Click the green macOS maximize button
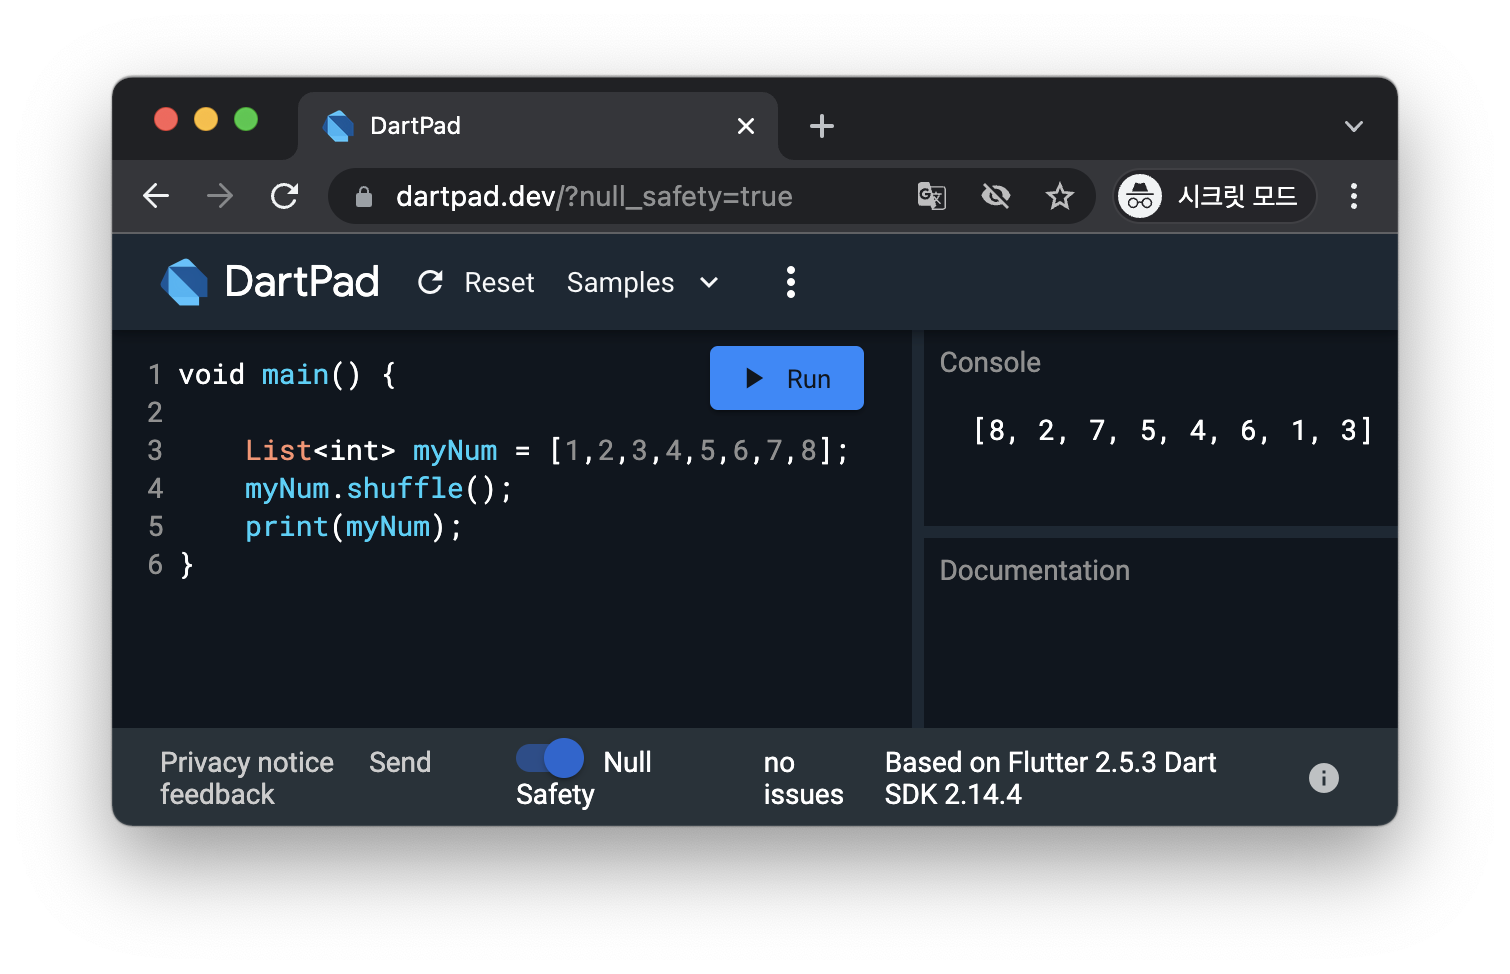This screenshot has height=974, width=1510. [x=246, y=119]
